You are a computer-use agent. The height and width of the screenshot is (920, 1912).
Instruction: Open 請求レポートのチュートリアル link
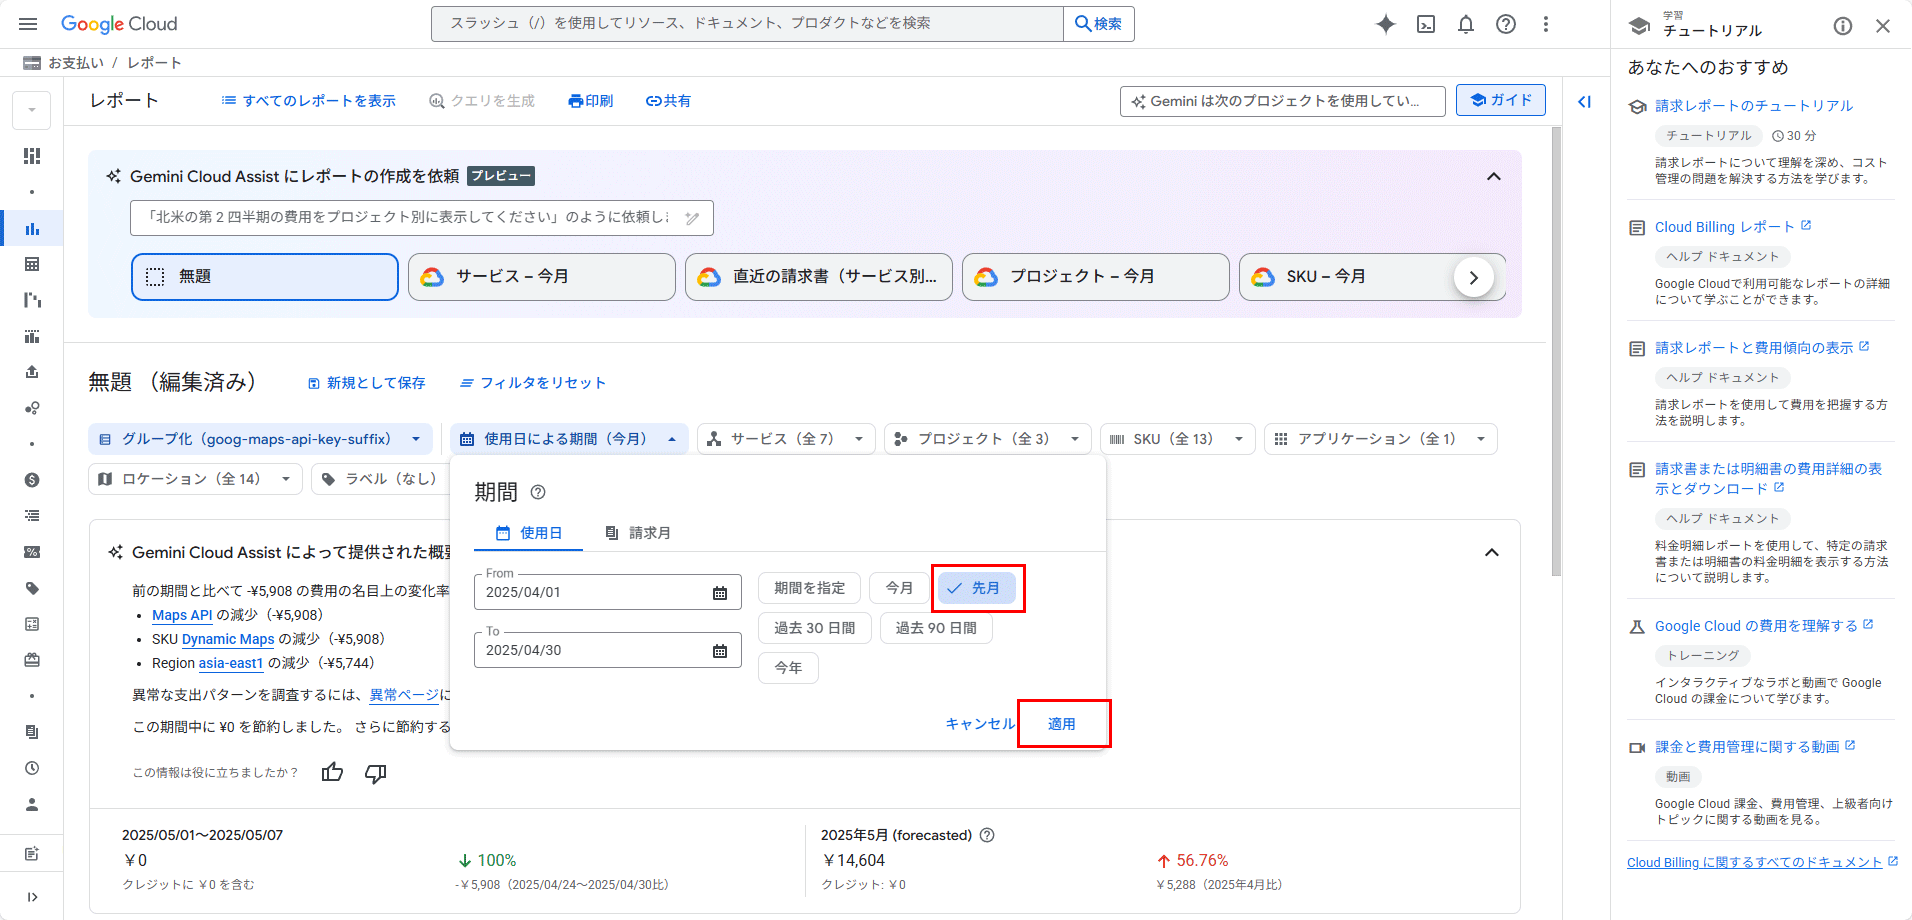point(1753,106)
